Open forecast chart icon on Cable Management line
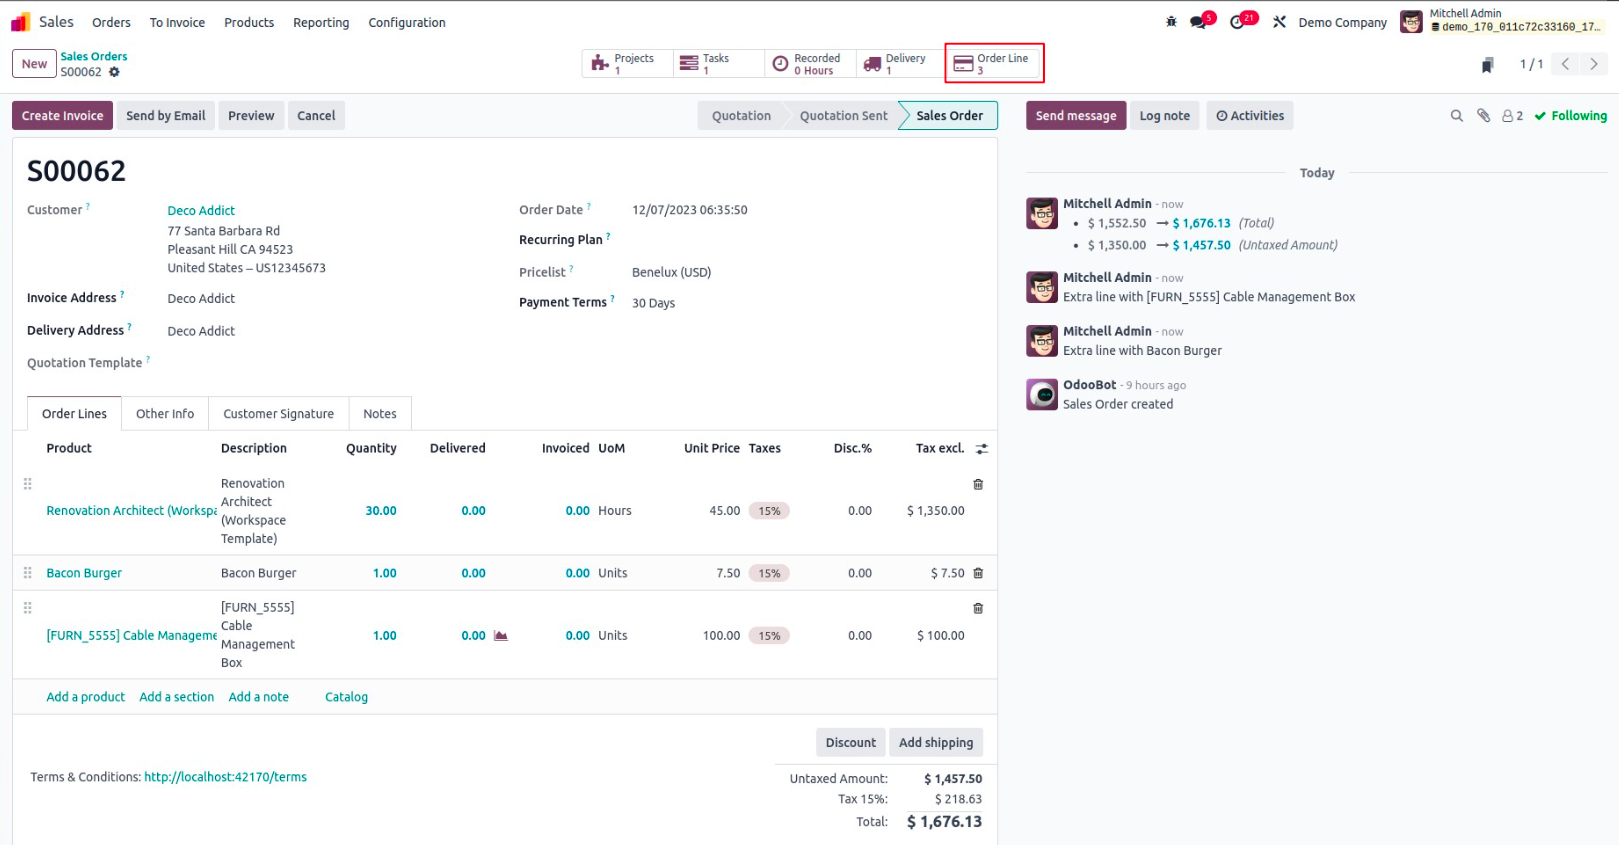 tap(501, 636)
